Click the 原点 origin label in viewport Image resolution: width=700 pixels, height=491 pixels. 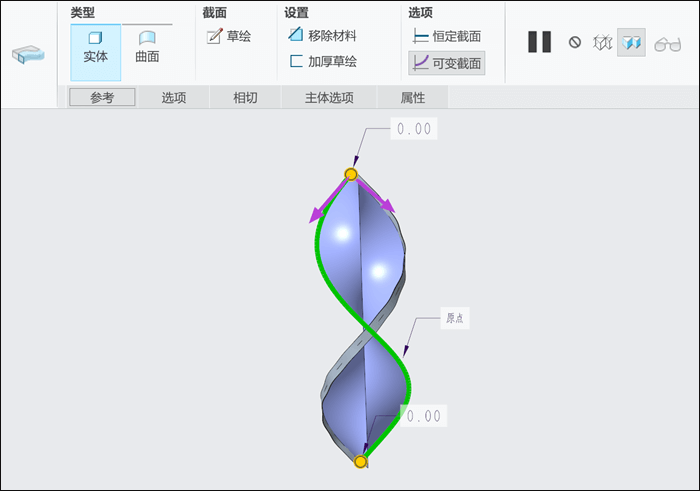[x=454, y=318]
